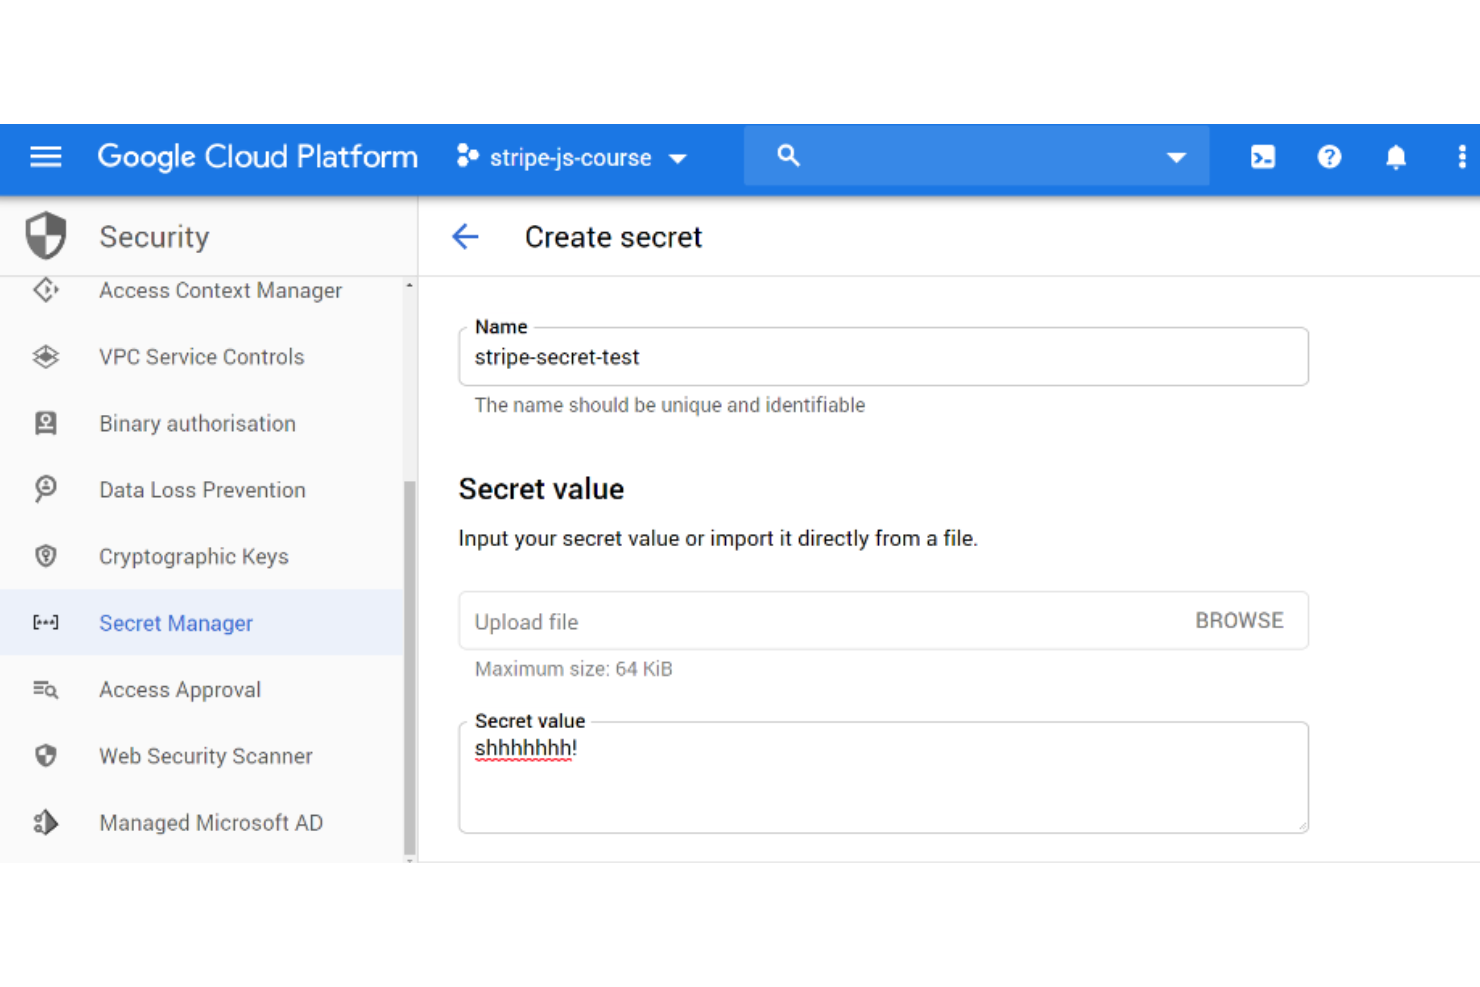Open the three-dot settings menu

[x=1462, y=157]
